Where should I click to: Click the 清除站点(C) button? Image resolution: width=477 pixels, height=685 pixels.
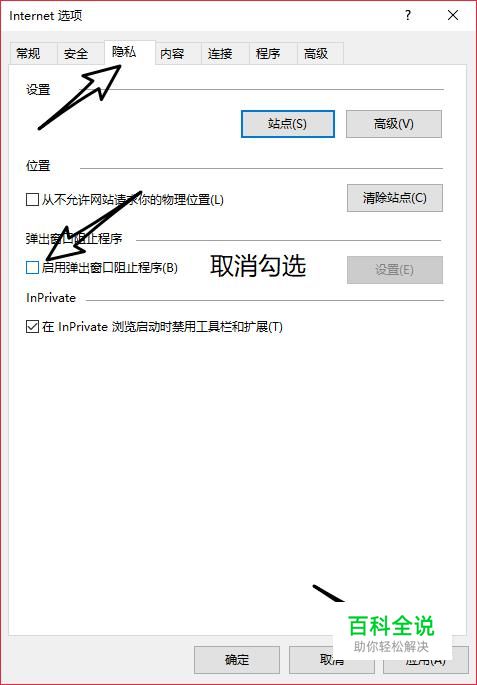pyautogui.click(x=395, y=198)
